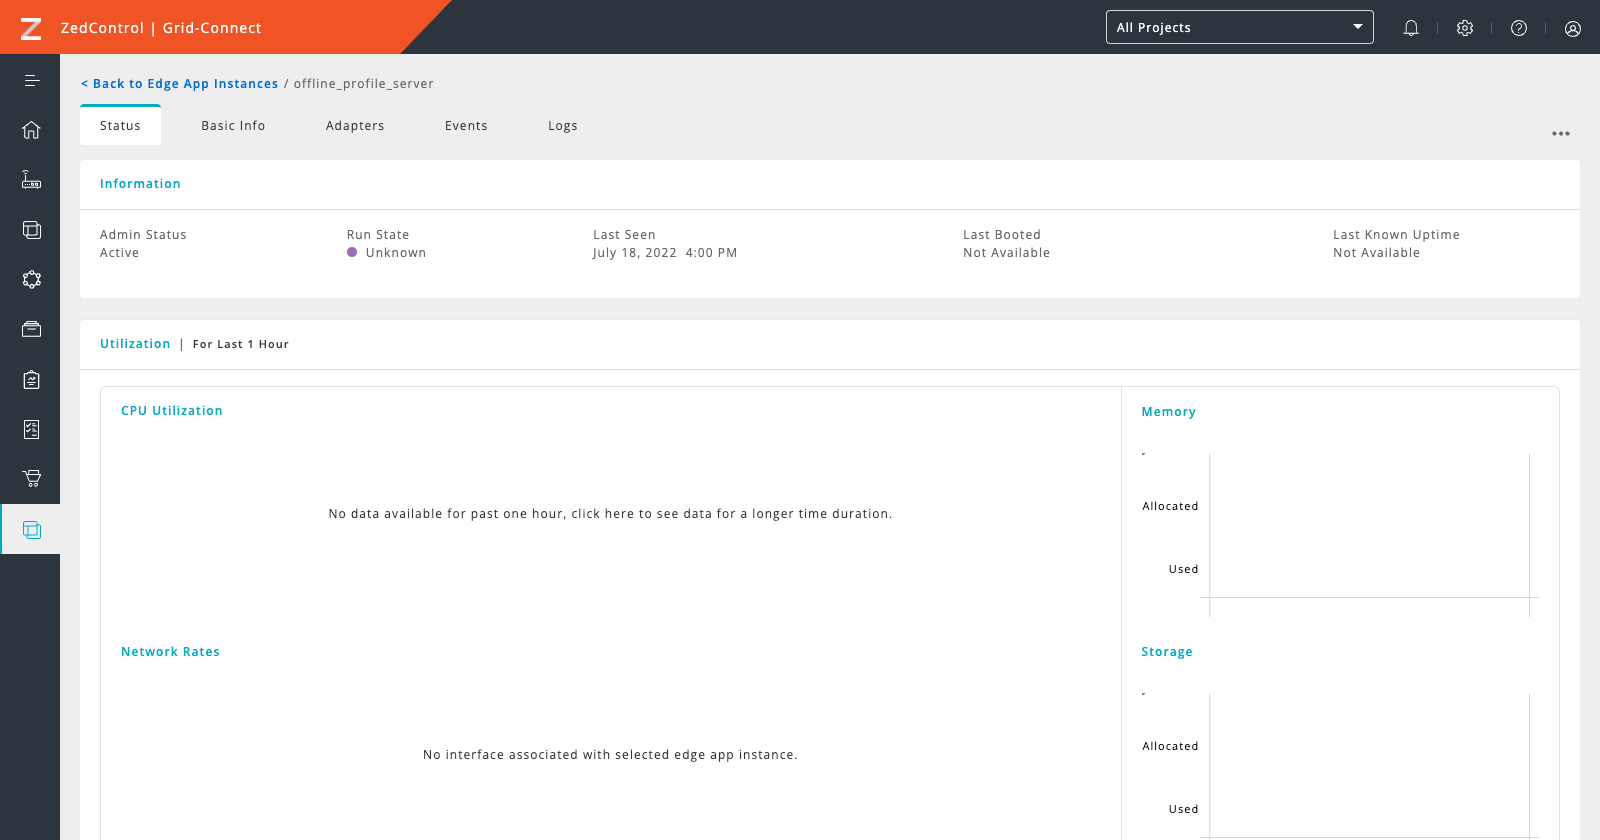Image resolution: width=1600 pixels, height=840 pixels.
Task: Click Last Known Uptime Not Available value
Action: pos(1376,253)
